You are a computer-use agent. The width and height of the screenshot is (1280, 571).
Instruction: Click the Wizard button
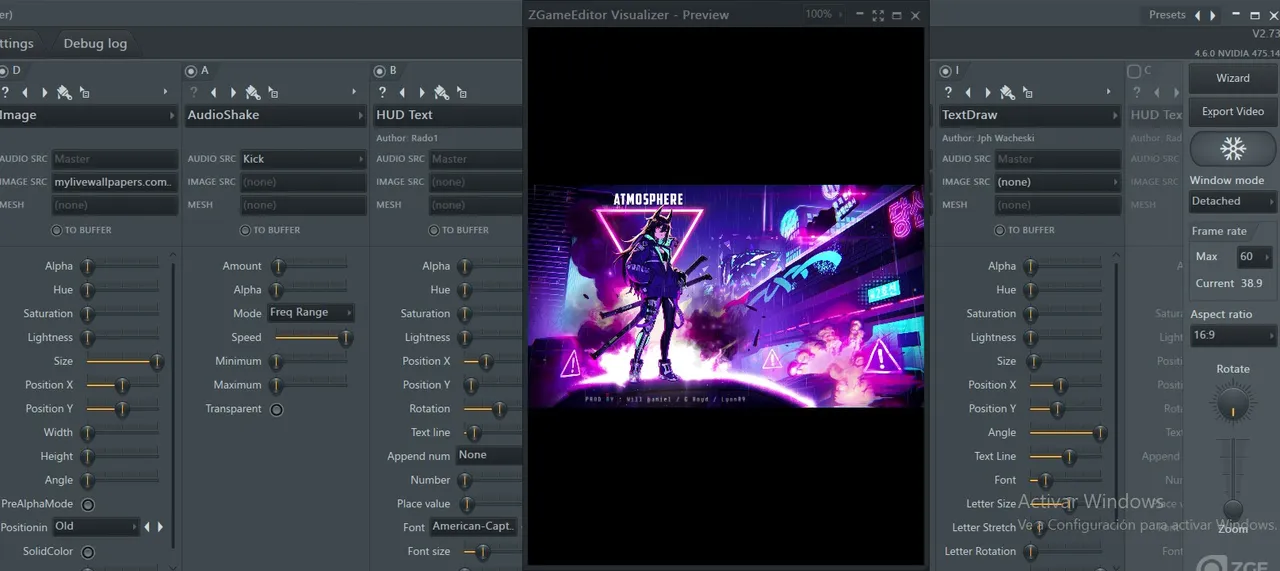[1232, 78]
